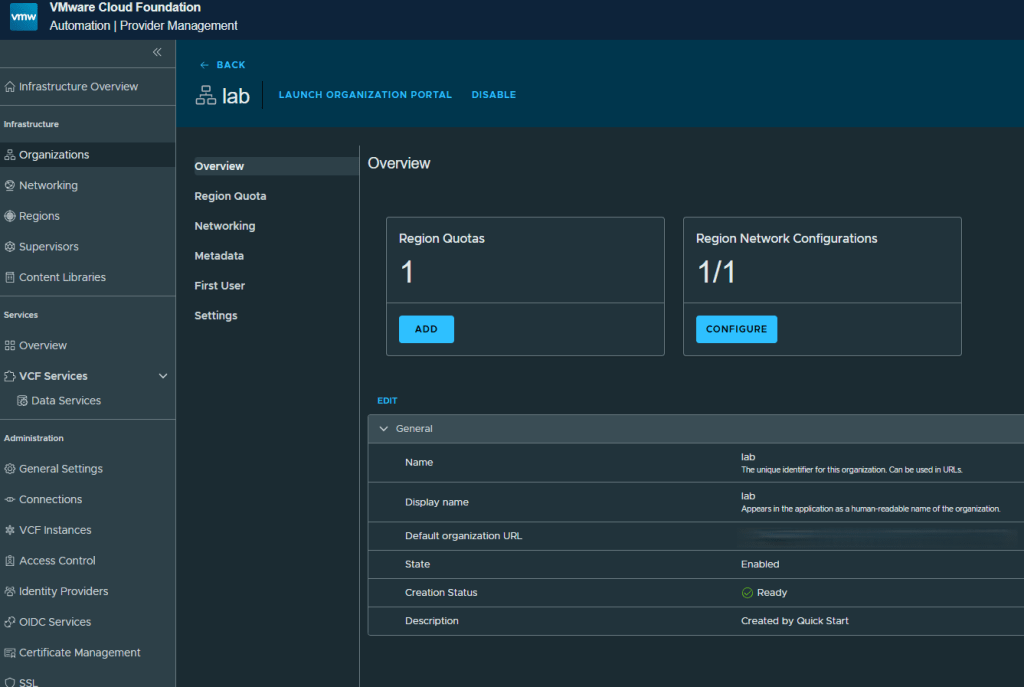Click the Content Libraries icon
This screenshot has width=1024, height=687.
(10, 278)
